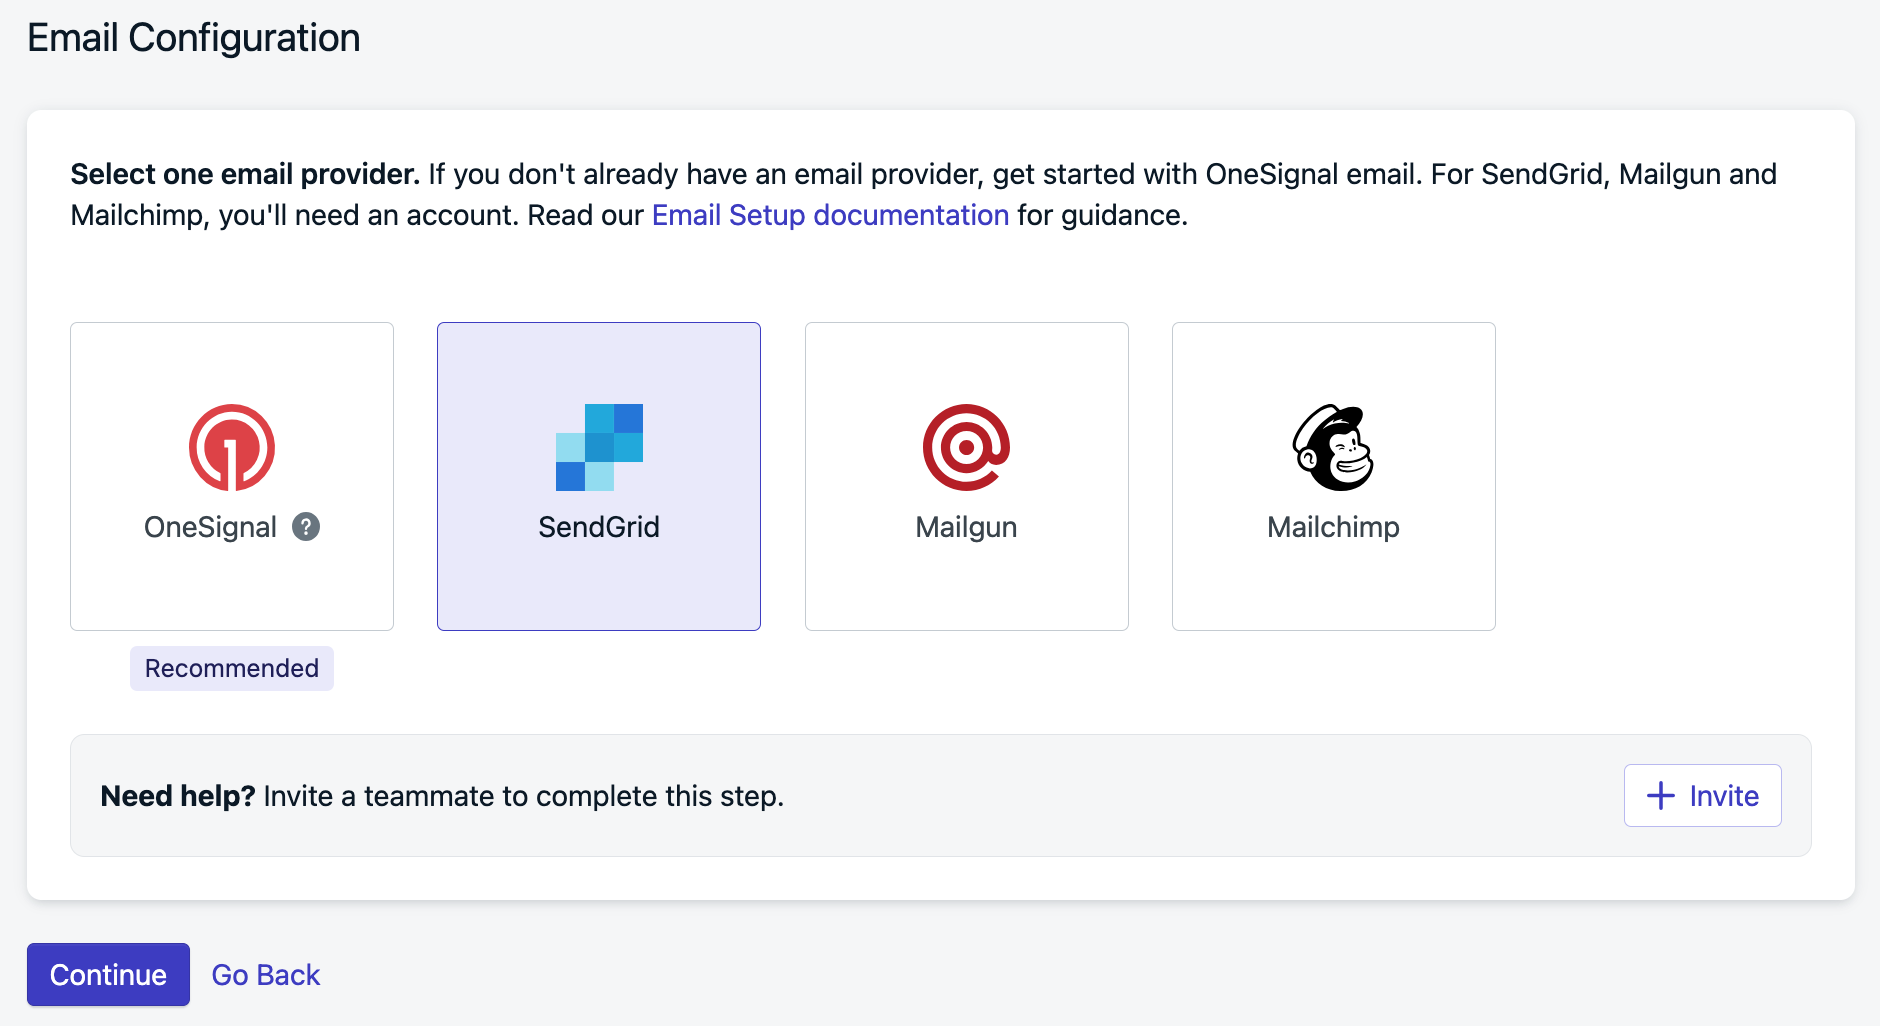Click the SendGrid blue squares logo
Viewport: 1880px width, 1026px height.
[x=599, y=447]
